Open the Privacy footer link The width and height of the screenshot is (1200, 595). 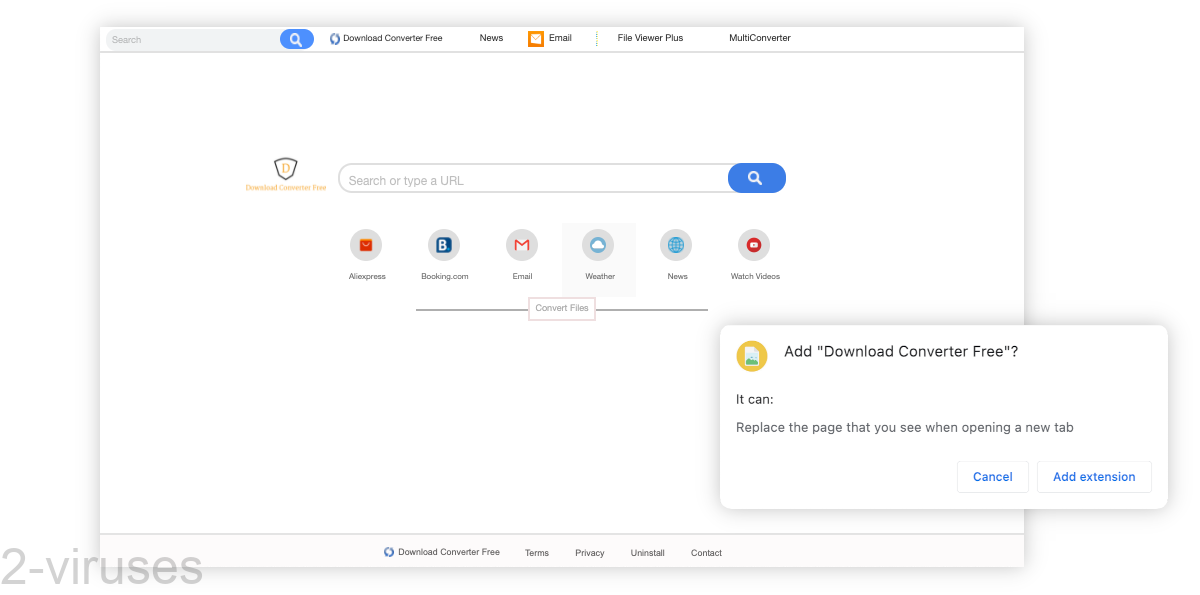(x=590, y=553)
